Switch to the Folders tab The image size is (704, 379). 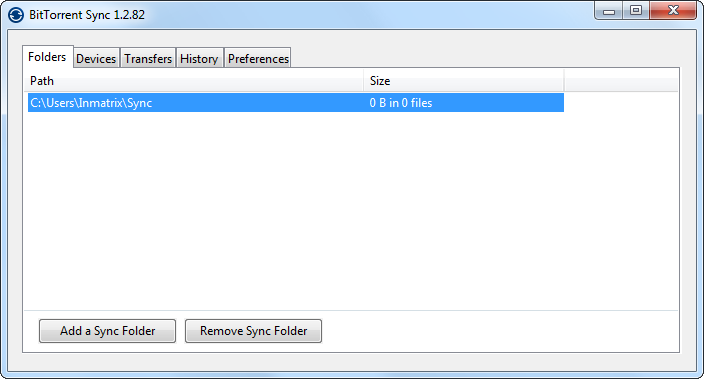(x=47, y=57)
